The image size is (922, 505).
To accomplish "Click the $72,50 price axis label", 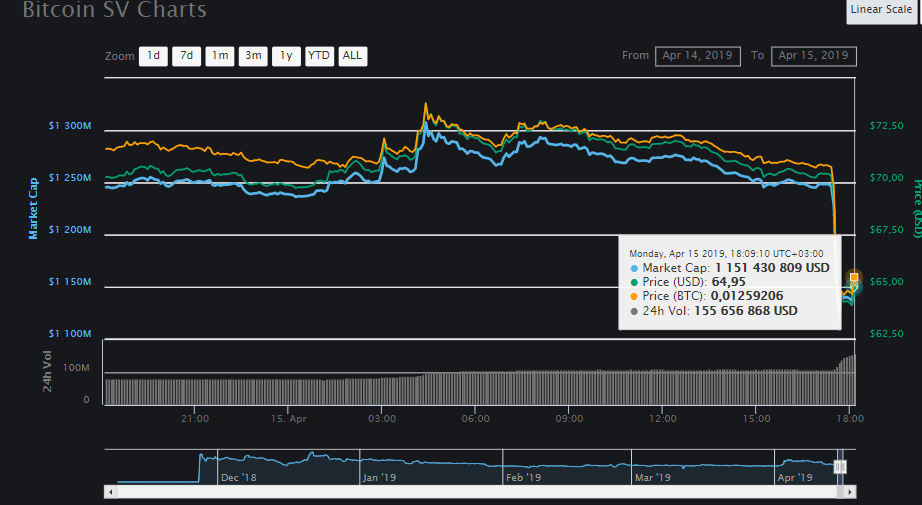I will (x=887, y=126).
